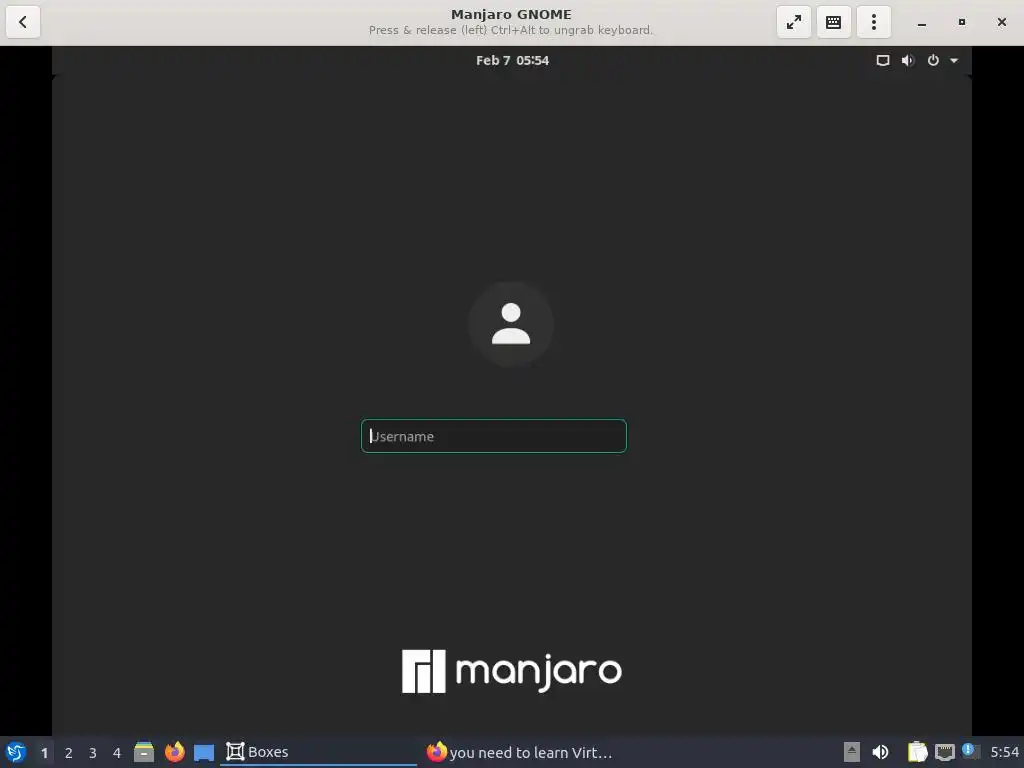The height and width of the screenshot is (768, 1024).
Task: Switch to workspace 1
Action: 44,752
